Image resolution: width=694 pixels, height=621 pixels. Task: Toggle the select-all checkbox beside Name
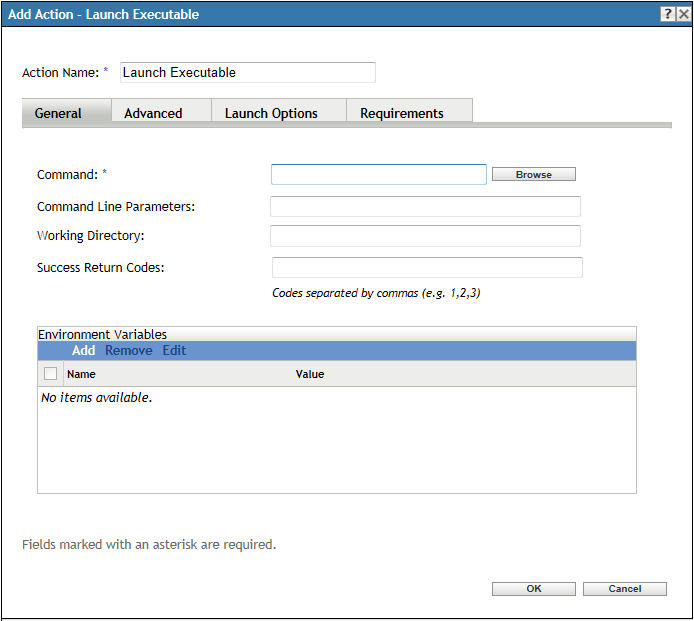click(x=50, y=374)
